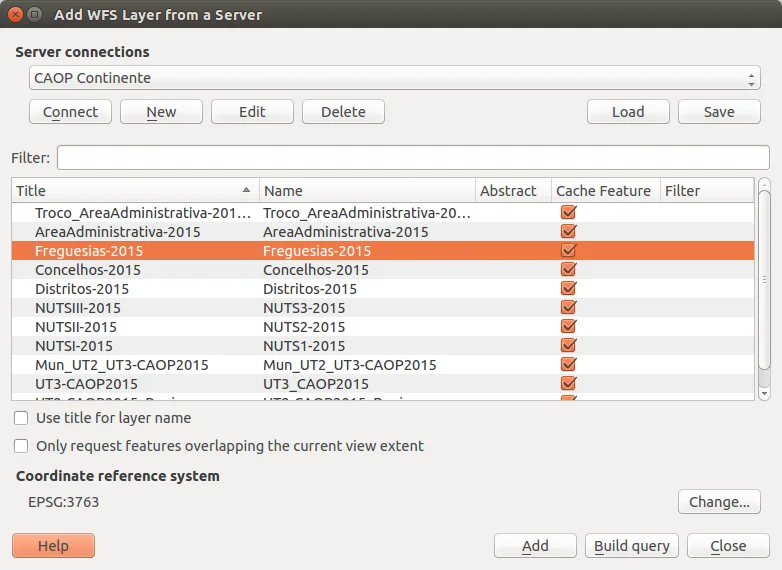Create a new server connection
This screenshot has height=570, width=782.
(x=161, y=112)
